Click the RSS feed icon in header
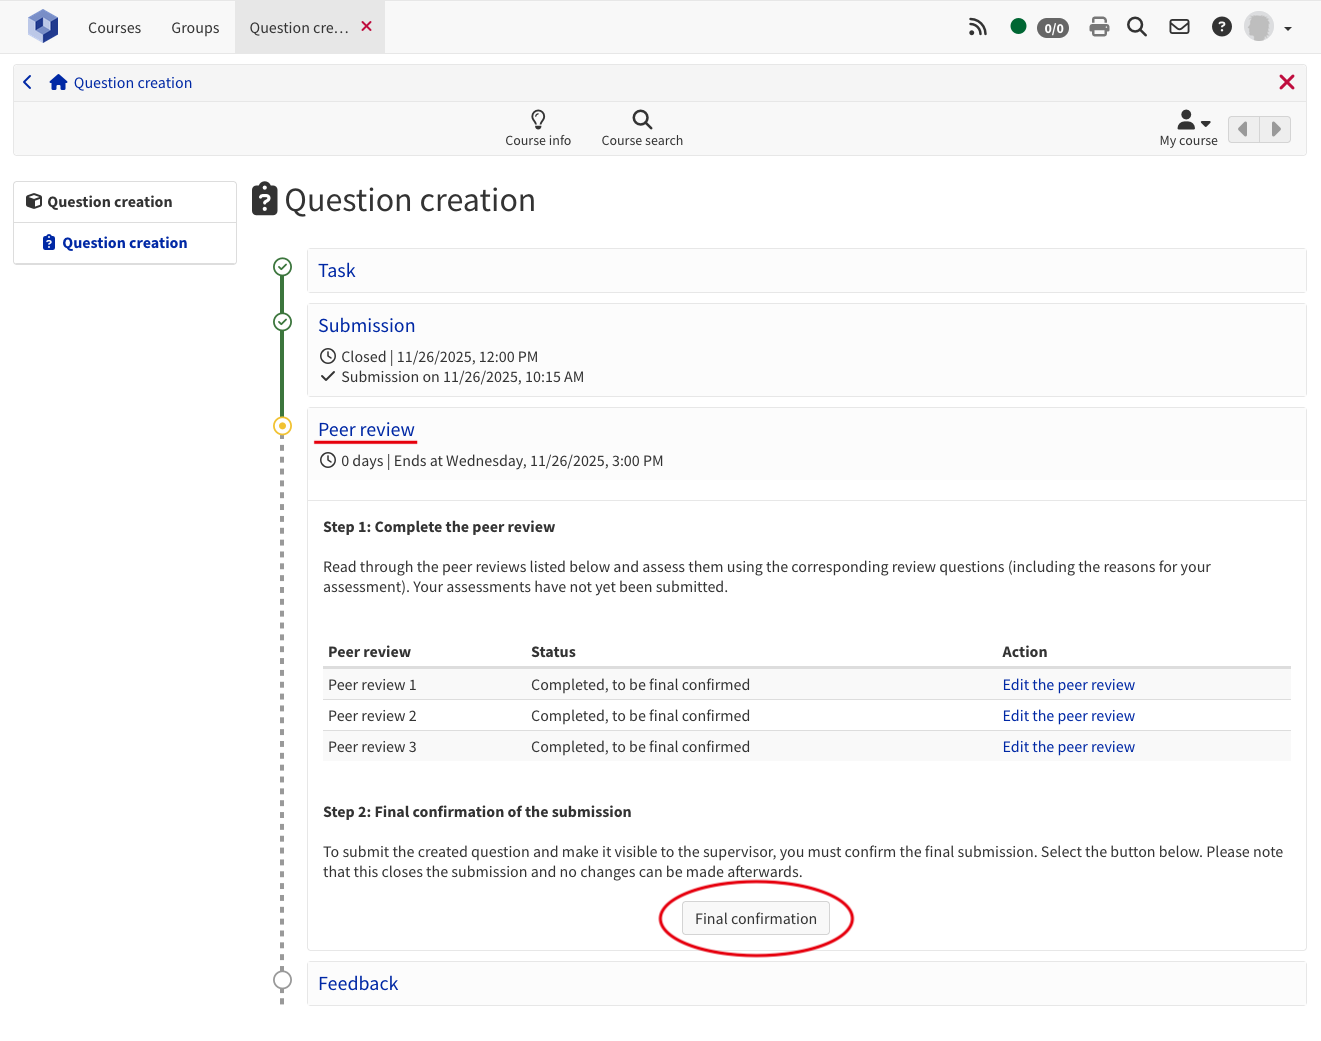 click(977, 27)
